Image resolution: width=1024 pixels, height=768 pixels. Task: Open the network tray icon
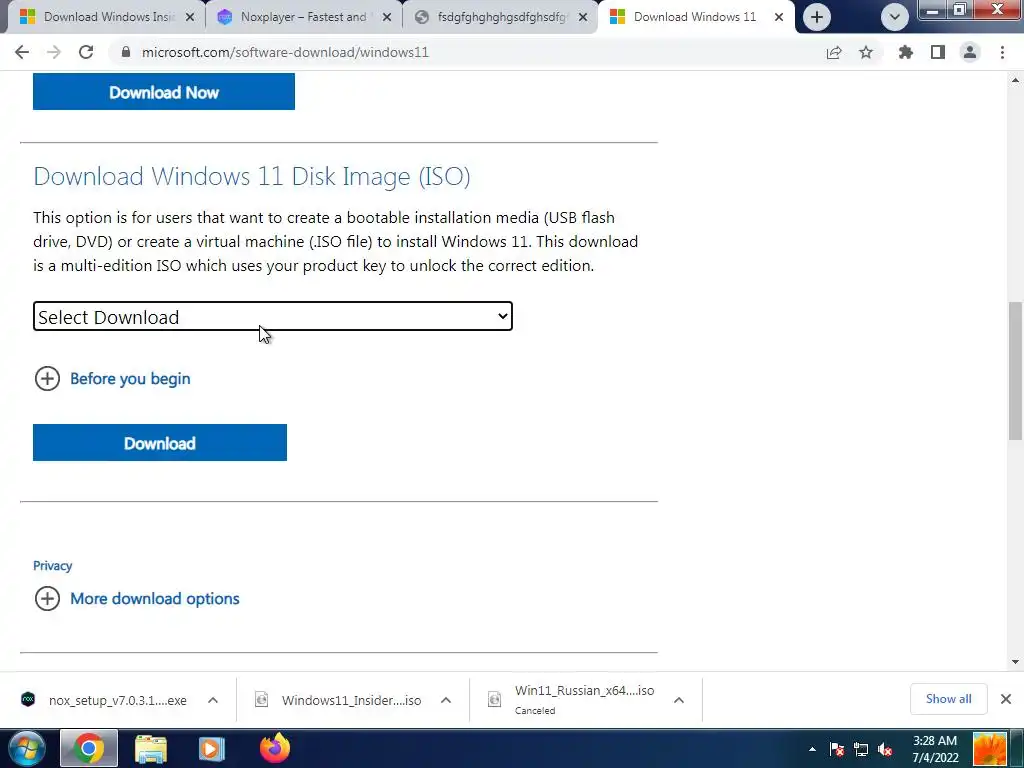click(861, 749)
